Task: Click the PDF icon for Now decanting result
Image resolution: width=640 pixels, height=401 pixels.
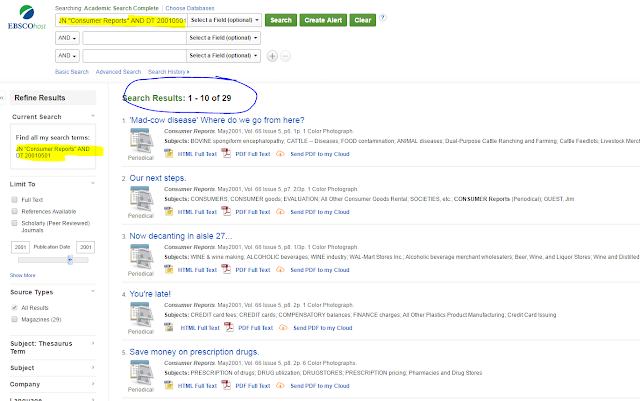Action: [226, 270]
